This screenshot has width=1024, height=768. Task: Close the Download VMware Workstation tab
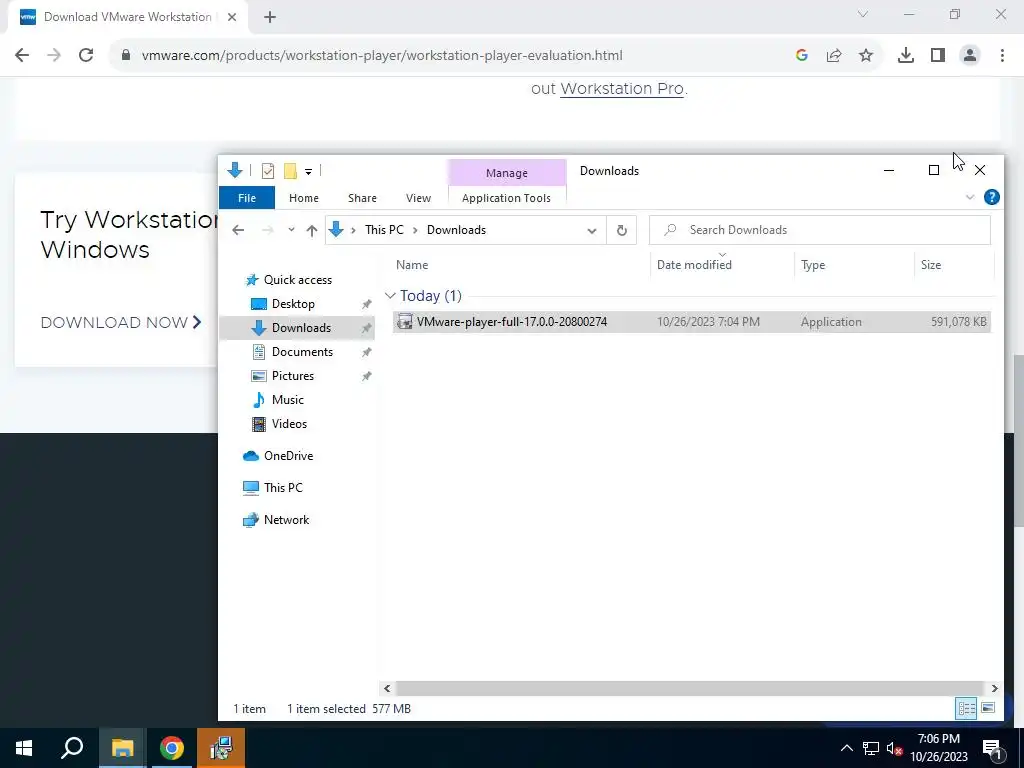pos(232,17)
